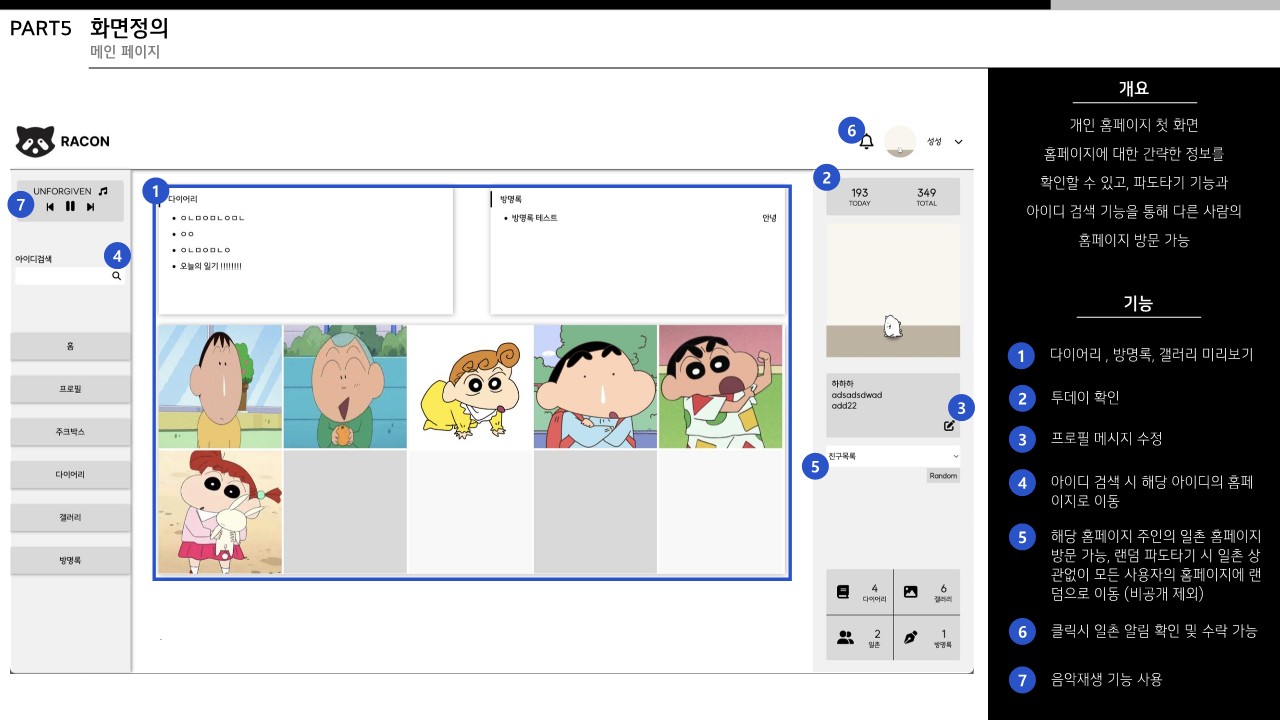
Task: Click the 349 TOTAL visitor count
Action: point(926,197)
